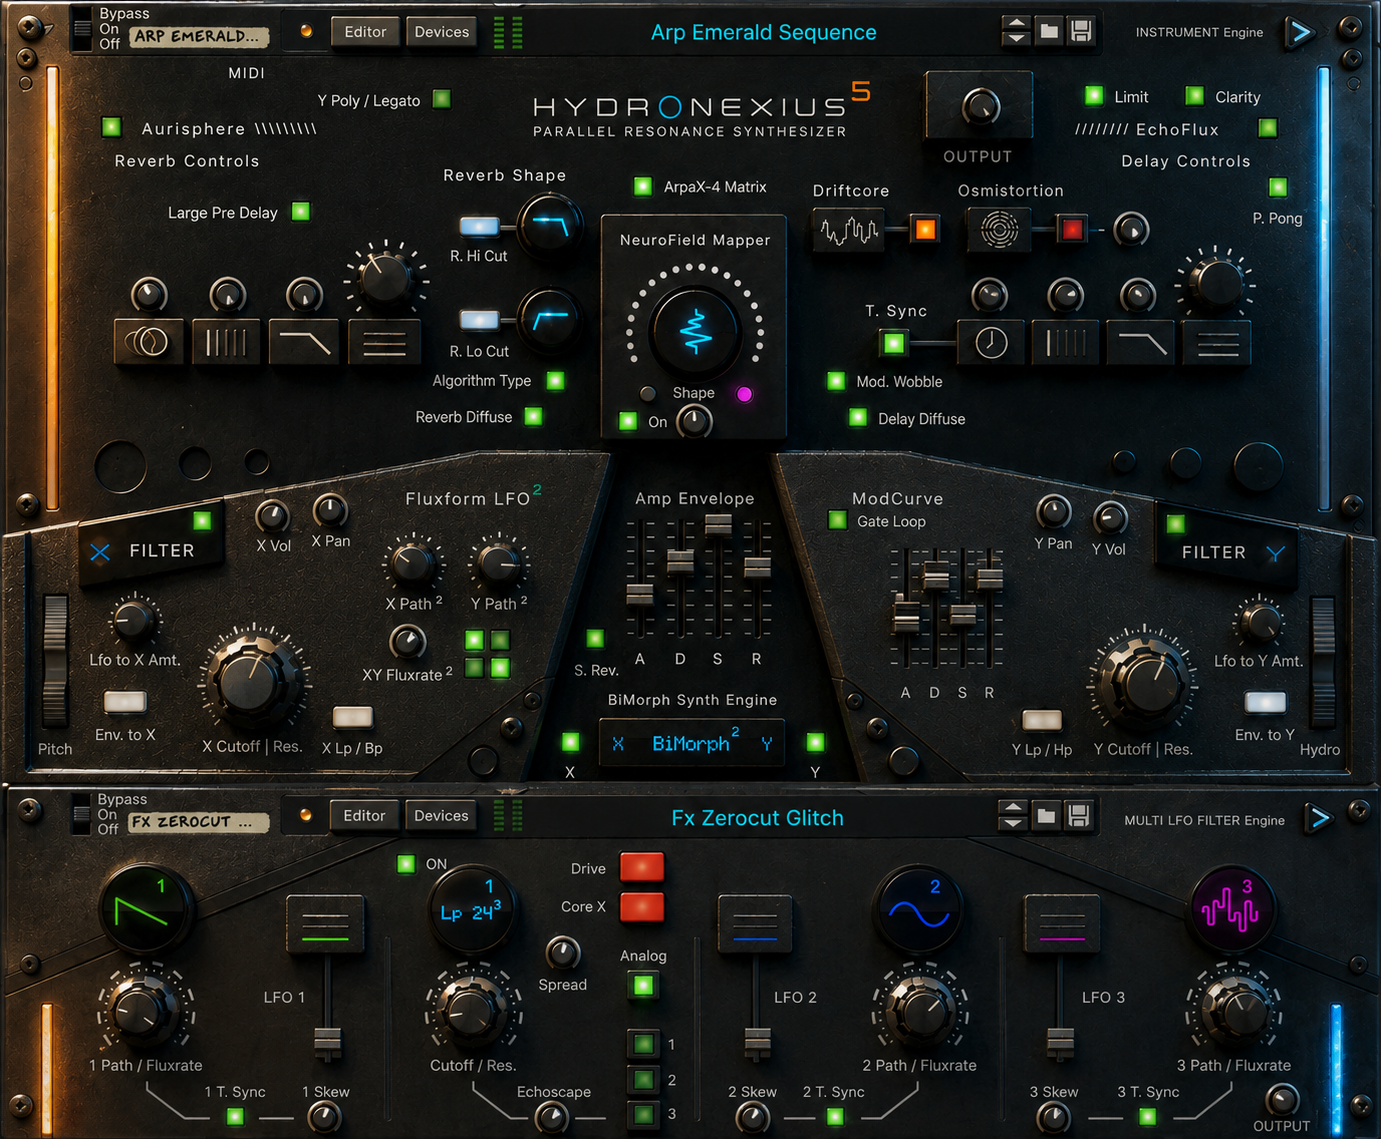Click the delay vertical bars icon
The width and height of the screenshot is (1381, 1139).
coord(1065,342)
